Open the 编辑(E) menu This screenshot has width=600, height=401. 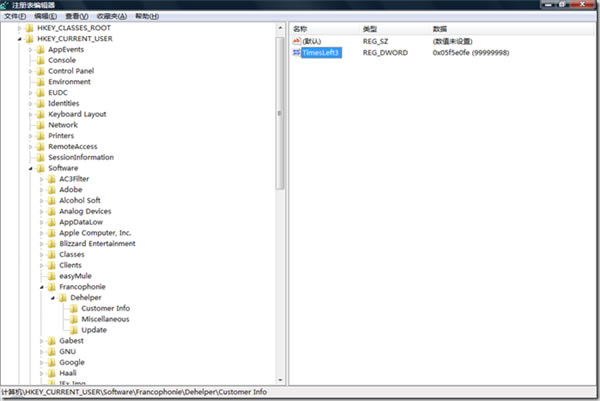46,16
